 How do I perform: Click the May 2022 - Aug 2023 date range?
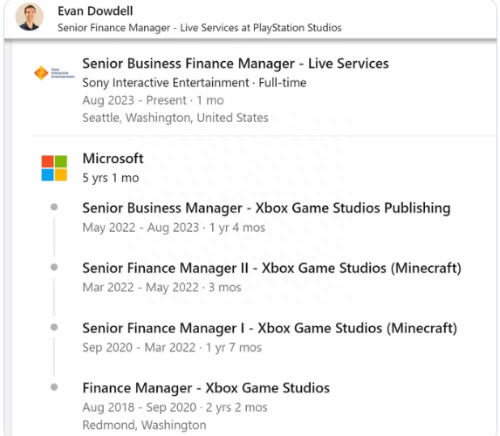[x=141, y=227]
